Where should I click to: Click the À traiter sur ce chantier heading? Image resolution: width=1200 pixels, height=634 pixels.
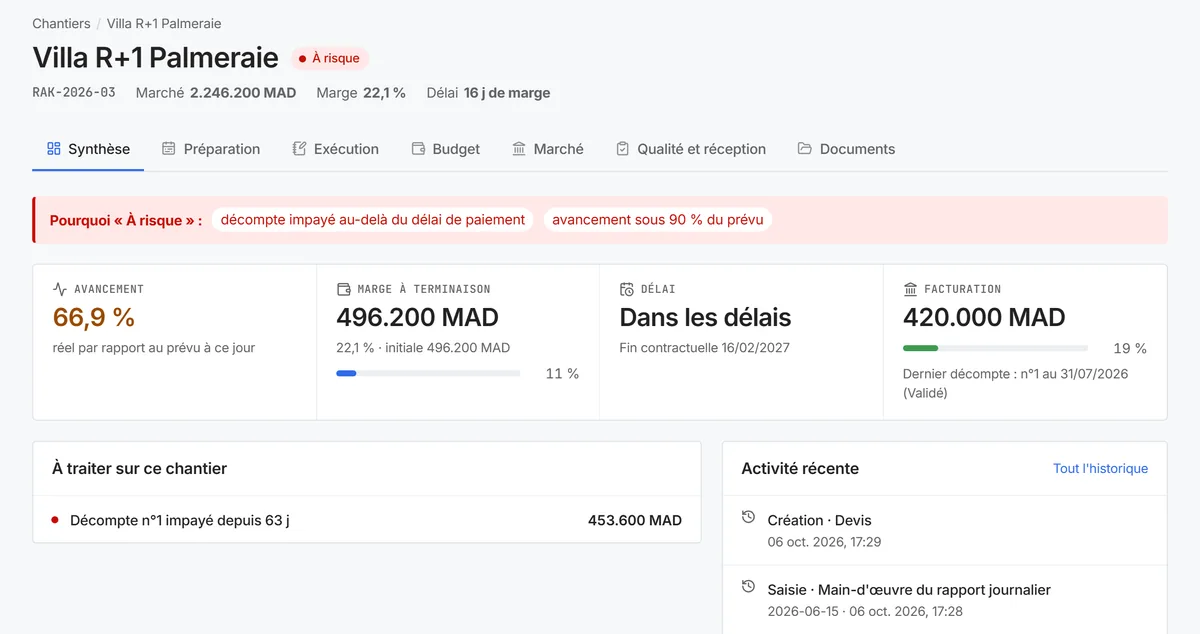[140, 468]
